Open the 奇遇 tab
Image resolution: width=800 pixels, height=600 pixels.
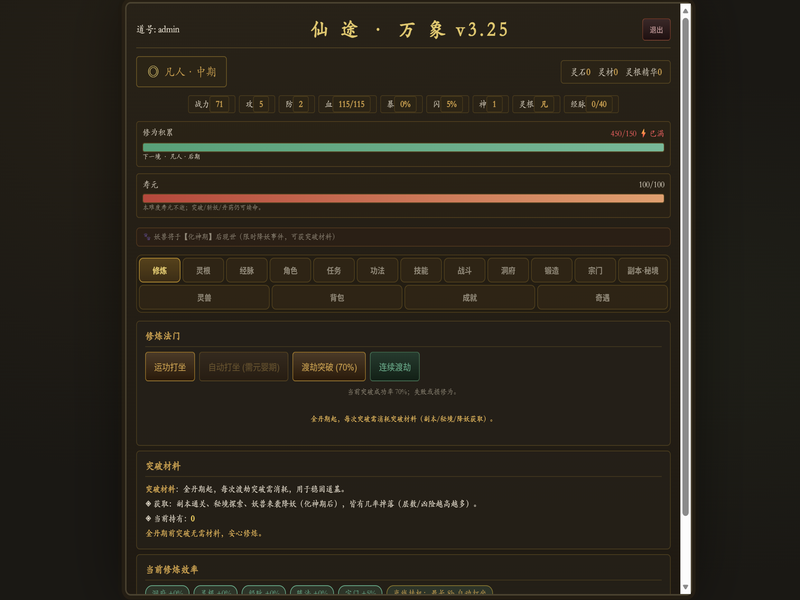coord(603,297)
